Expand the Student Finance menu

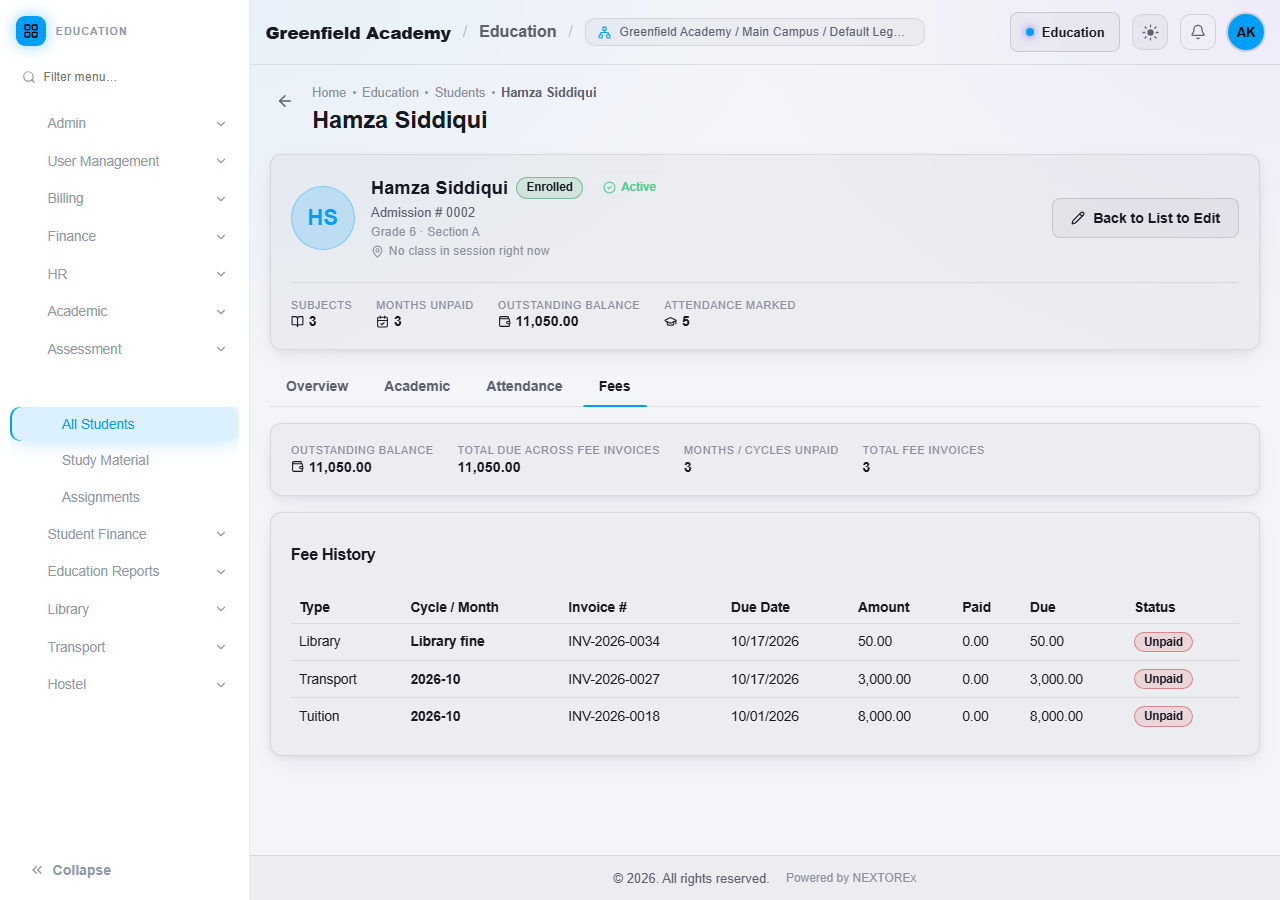click(x=137, y=534)
